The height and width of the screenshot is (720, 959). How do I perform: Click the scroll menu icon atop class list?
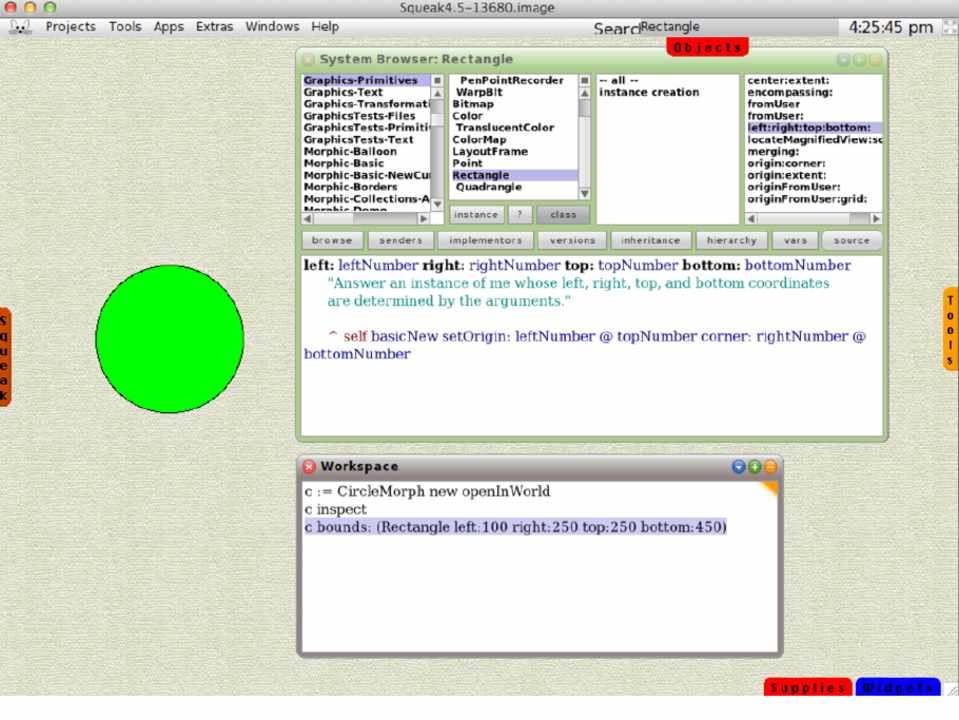tap(584, 81)
